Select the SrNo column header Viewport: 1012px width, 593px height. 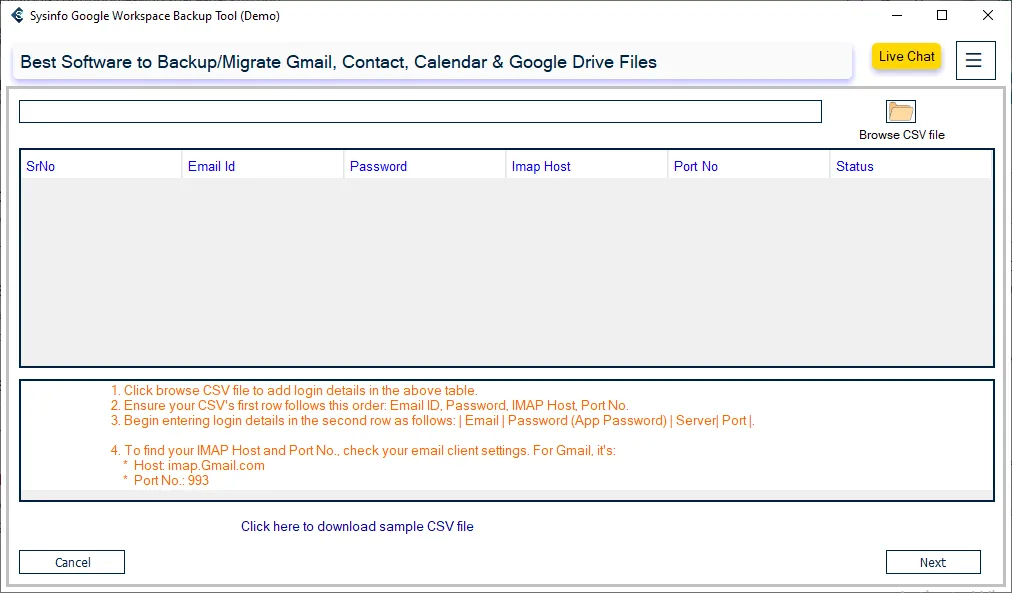(101, 166)
